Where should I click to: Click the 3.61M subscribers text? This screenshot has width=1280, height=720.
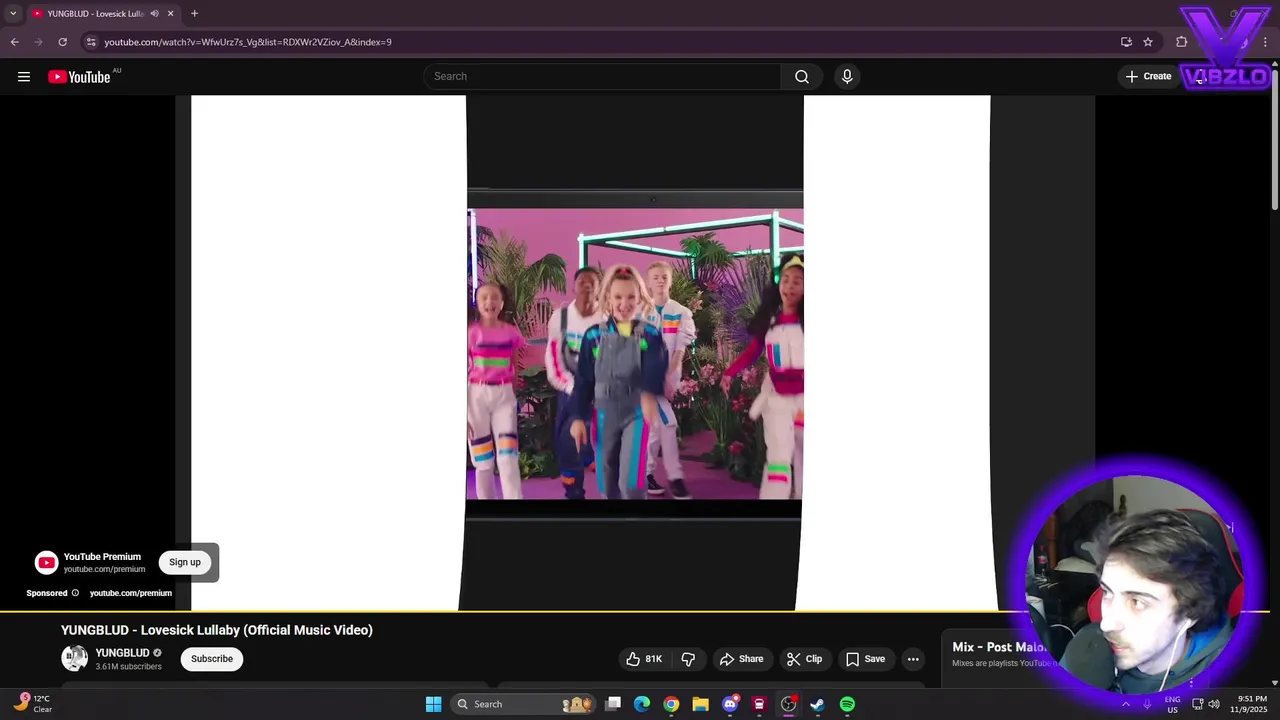coord(128,667)
